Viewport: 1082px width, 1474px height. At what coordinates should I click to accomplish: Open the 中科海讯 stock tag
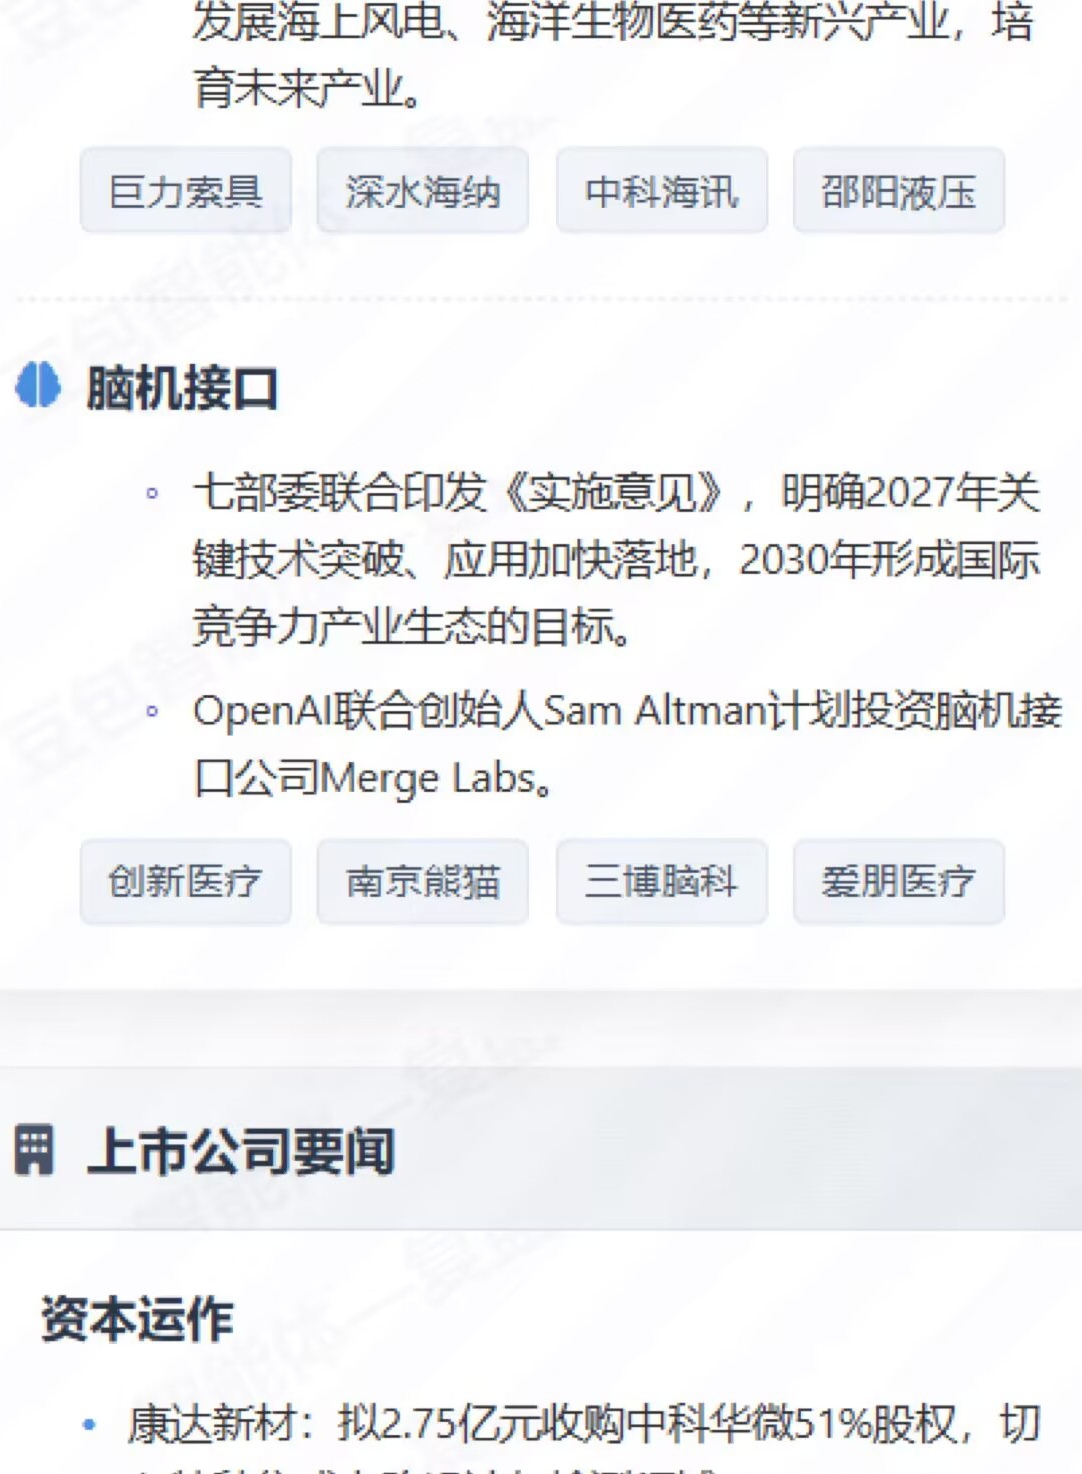(x=662, y=190)
